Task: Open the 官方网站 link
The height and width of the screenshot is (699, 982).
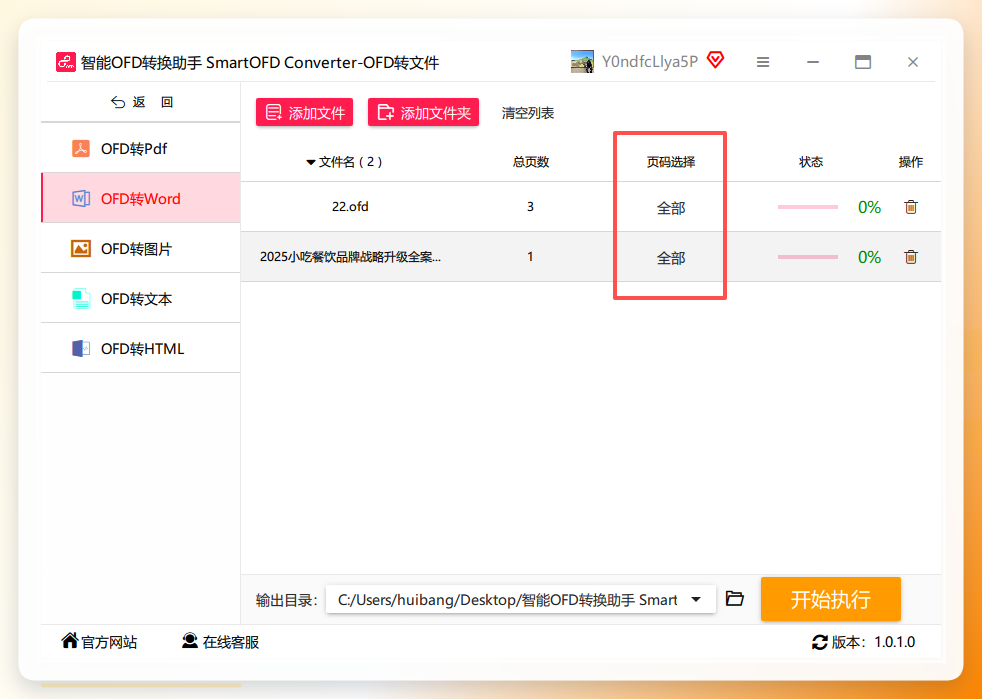Action: click(x=99, y=642)
